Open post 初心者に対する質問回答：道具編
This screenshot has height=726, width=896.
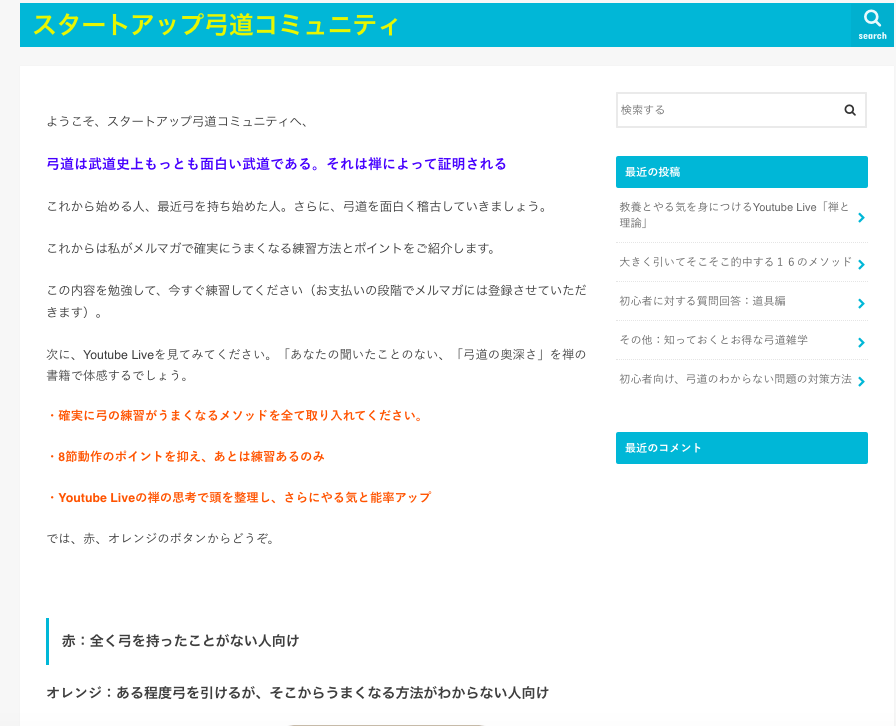pos(702,301)
